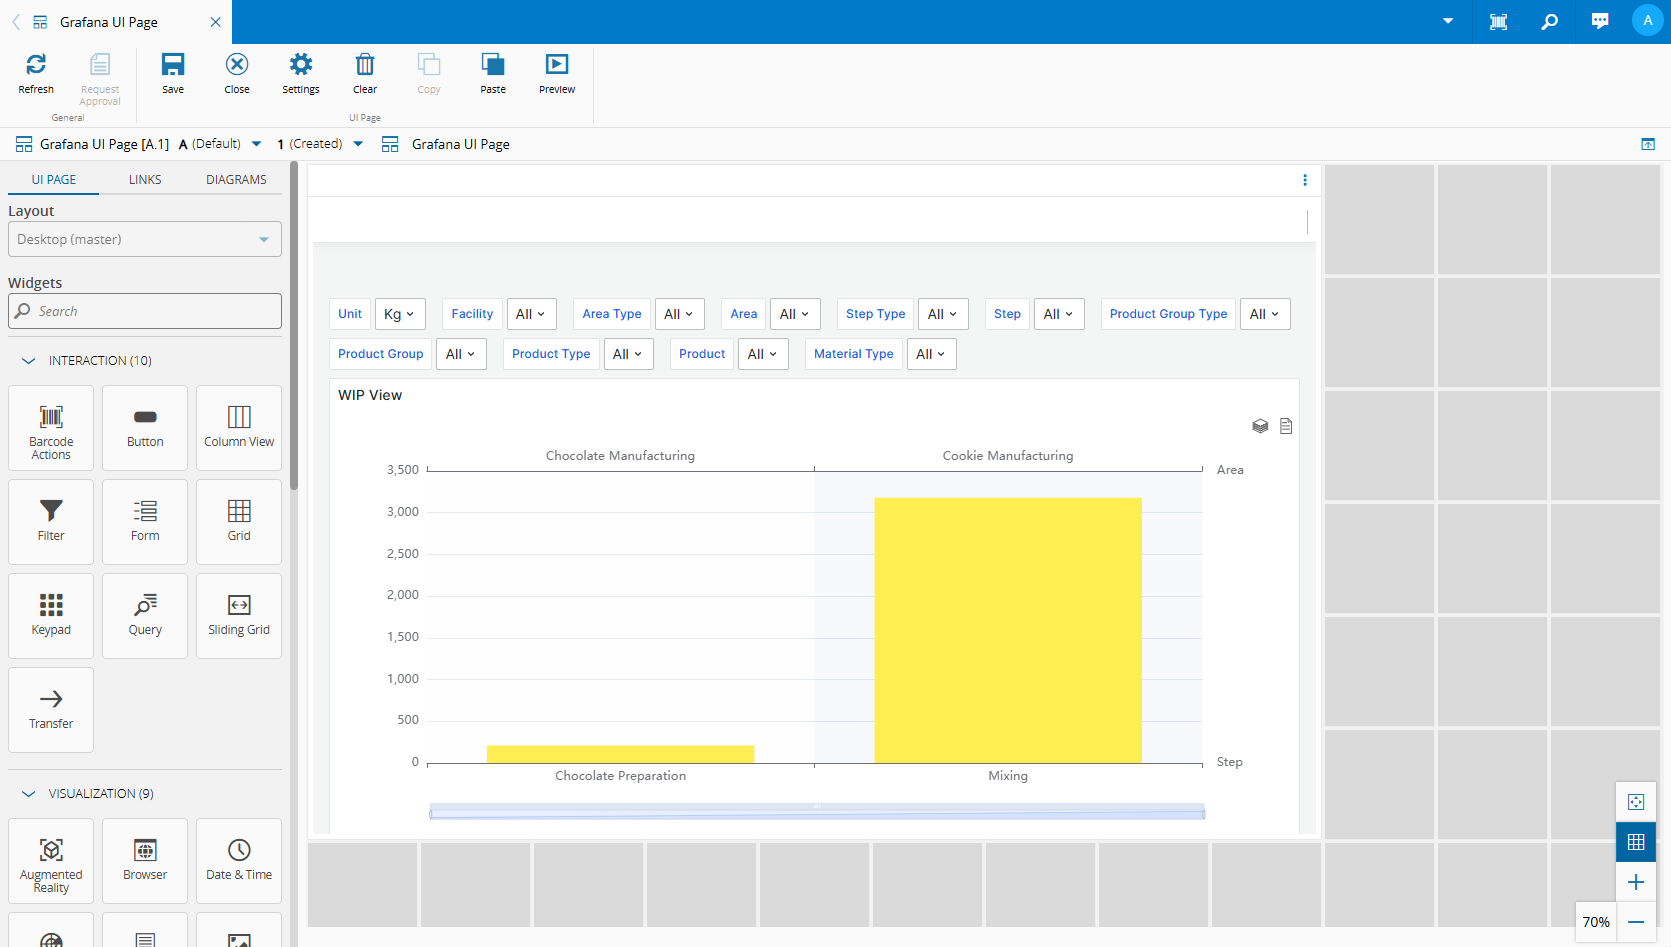Collapse the INTERACTION widgets section
This screenshot has height=947, width=1671.
point(29,361)
